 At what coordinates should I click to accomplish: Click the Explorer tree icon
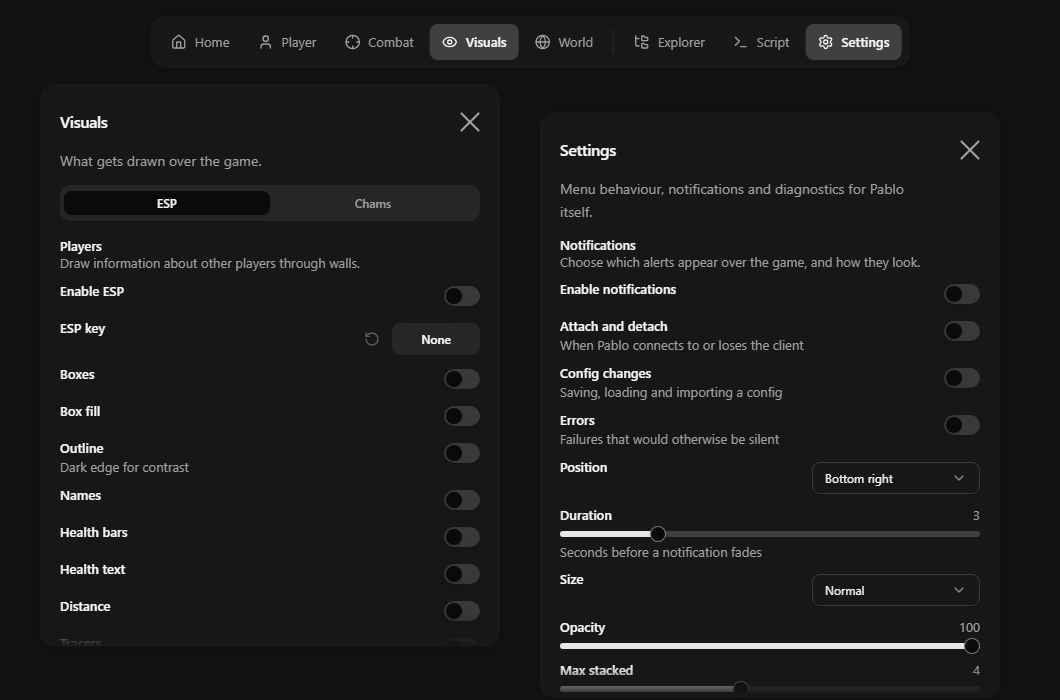[x=641, y=42]
